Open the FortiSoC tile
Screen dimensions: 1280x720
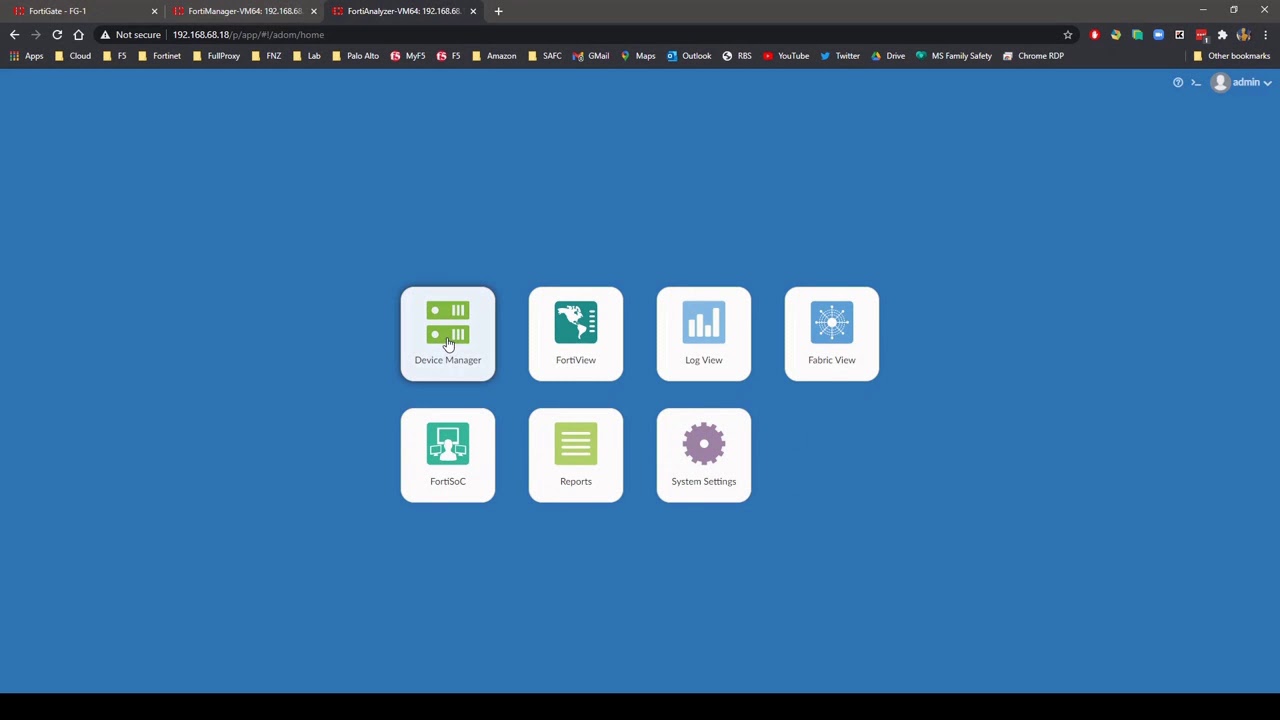coord(448,455)
